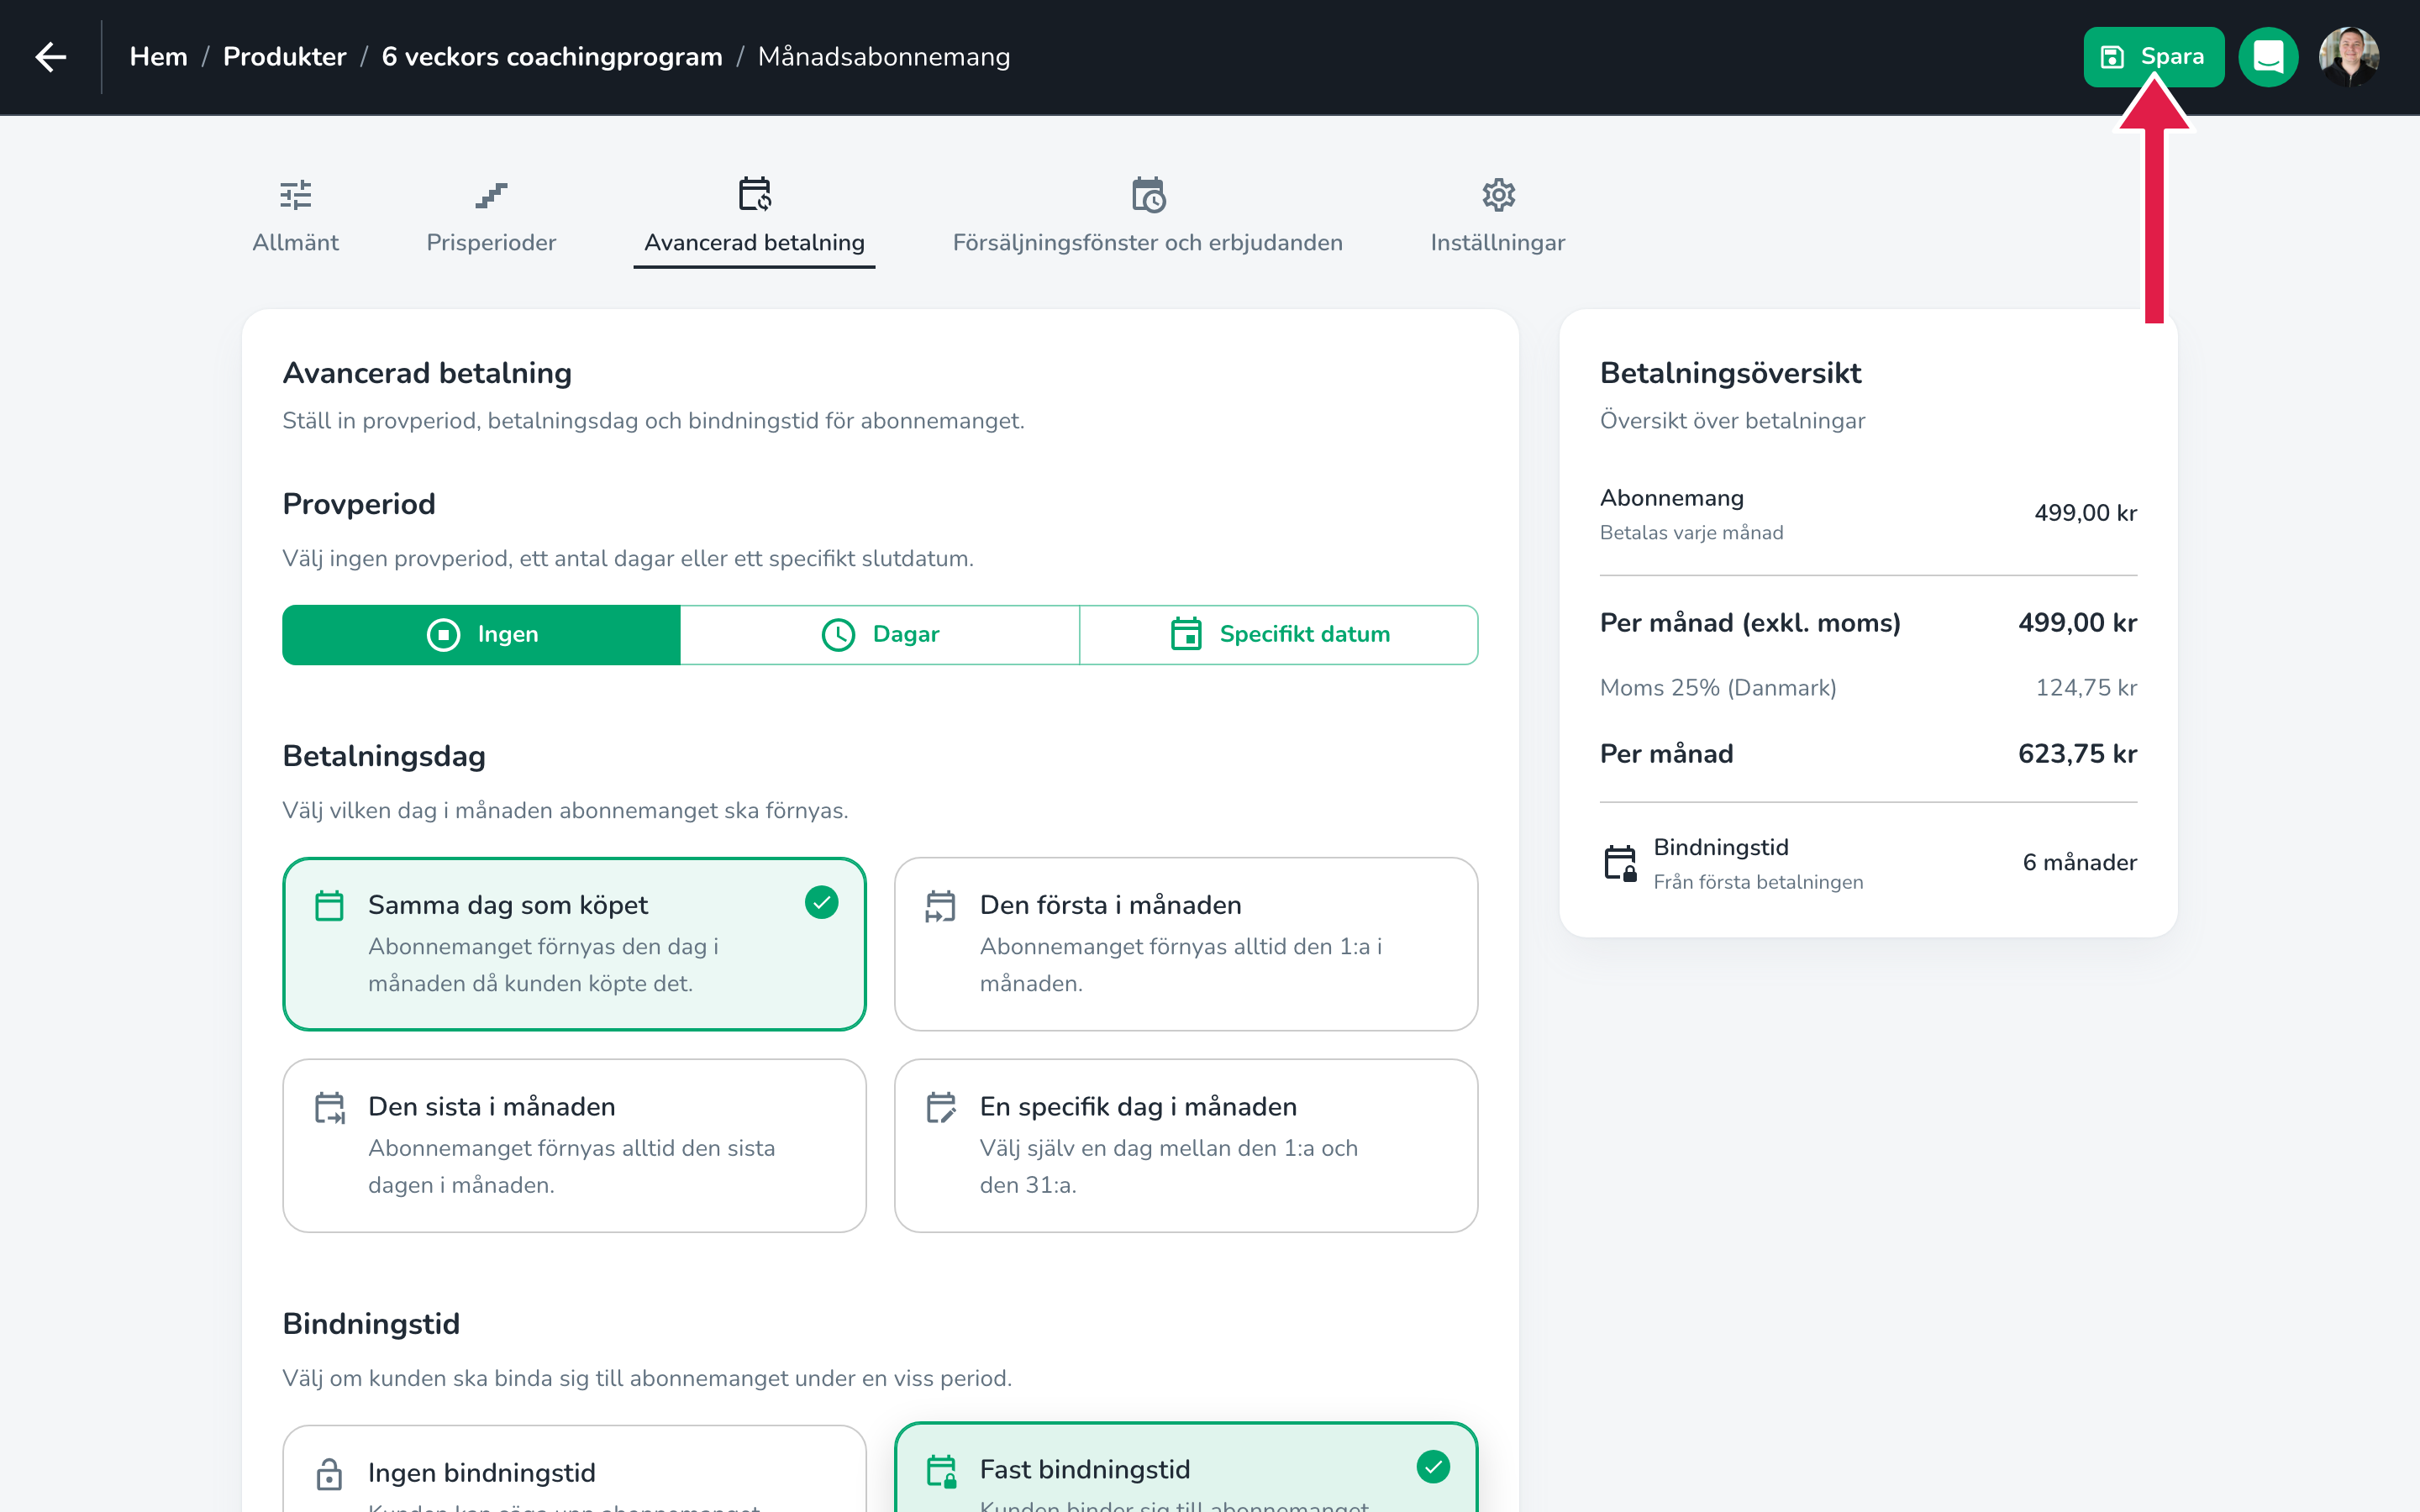This screenshot has width=2420, height=1512.
Task: Click checkmark on Samma dag som köpet
Action: [x=822, y=903]
